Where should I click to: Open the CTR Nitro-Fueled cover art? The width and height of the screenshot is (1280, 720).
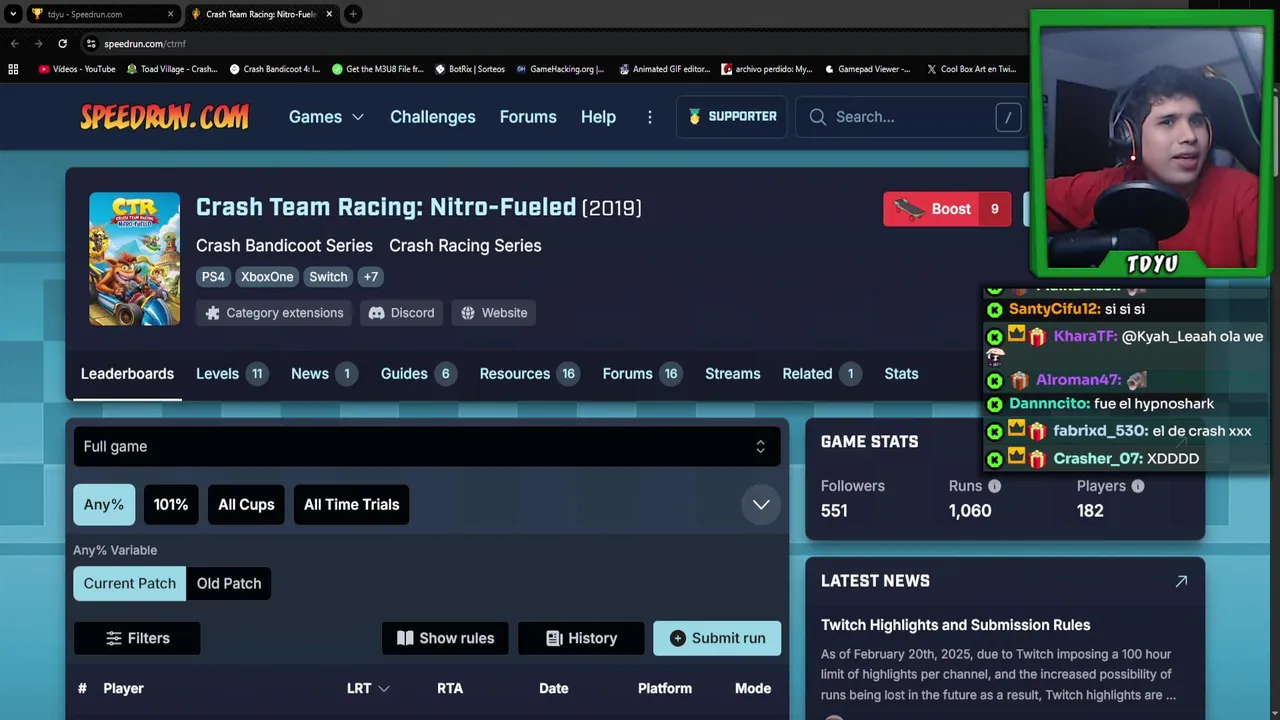coord(134,259)
